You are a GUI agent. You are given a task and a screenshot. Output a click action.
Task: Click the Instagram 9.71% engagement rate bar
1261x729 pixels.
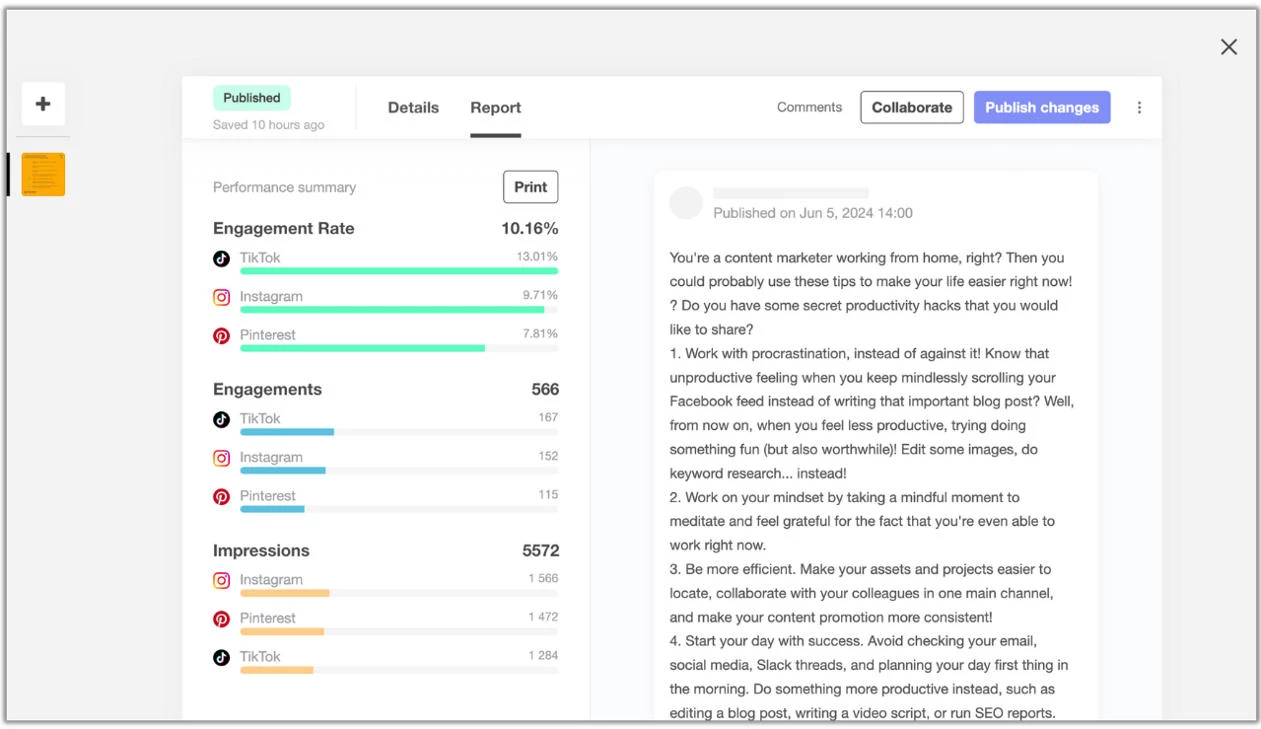(x=399, y=309)
